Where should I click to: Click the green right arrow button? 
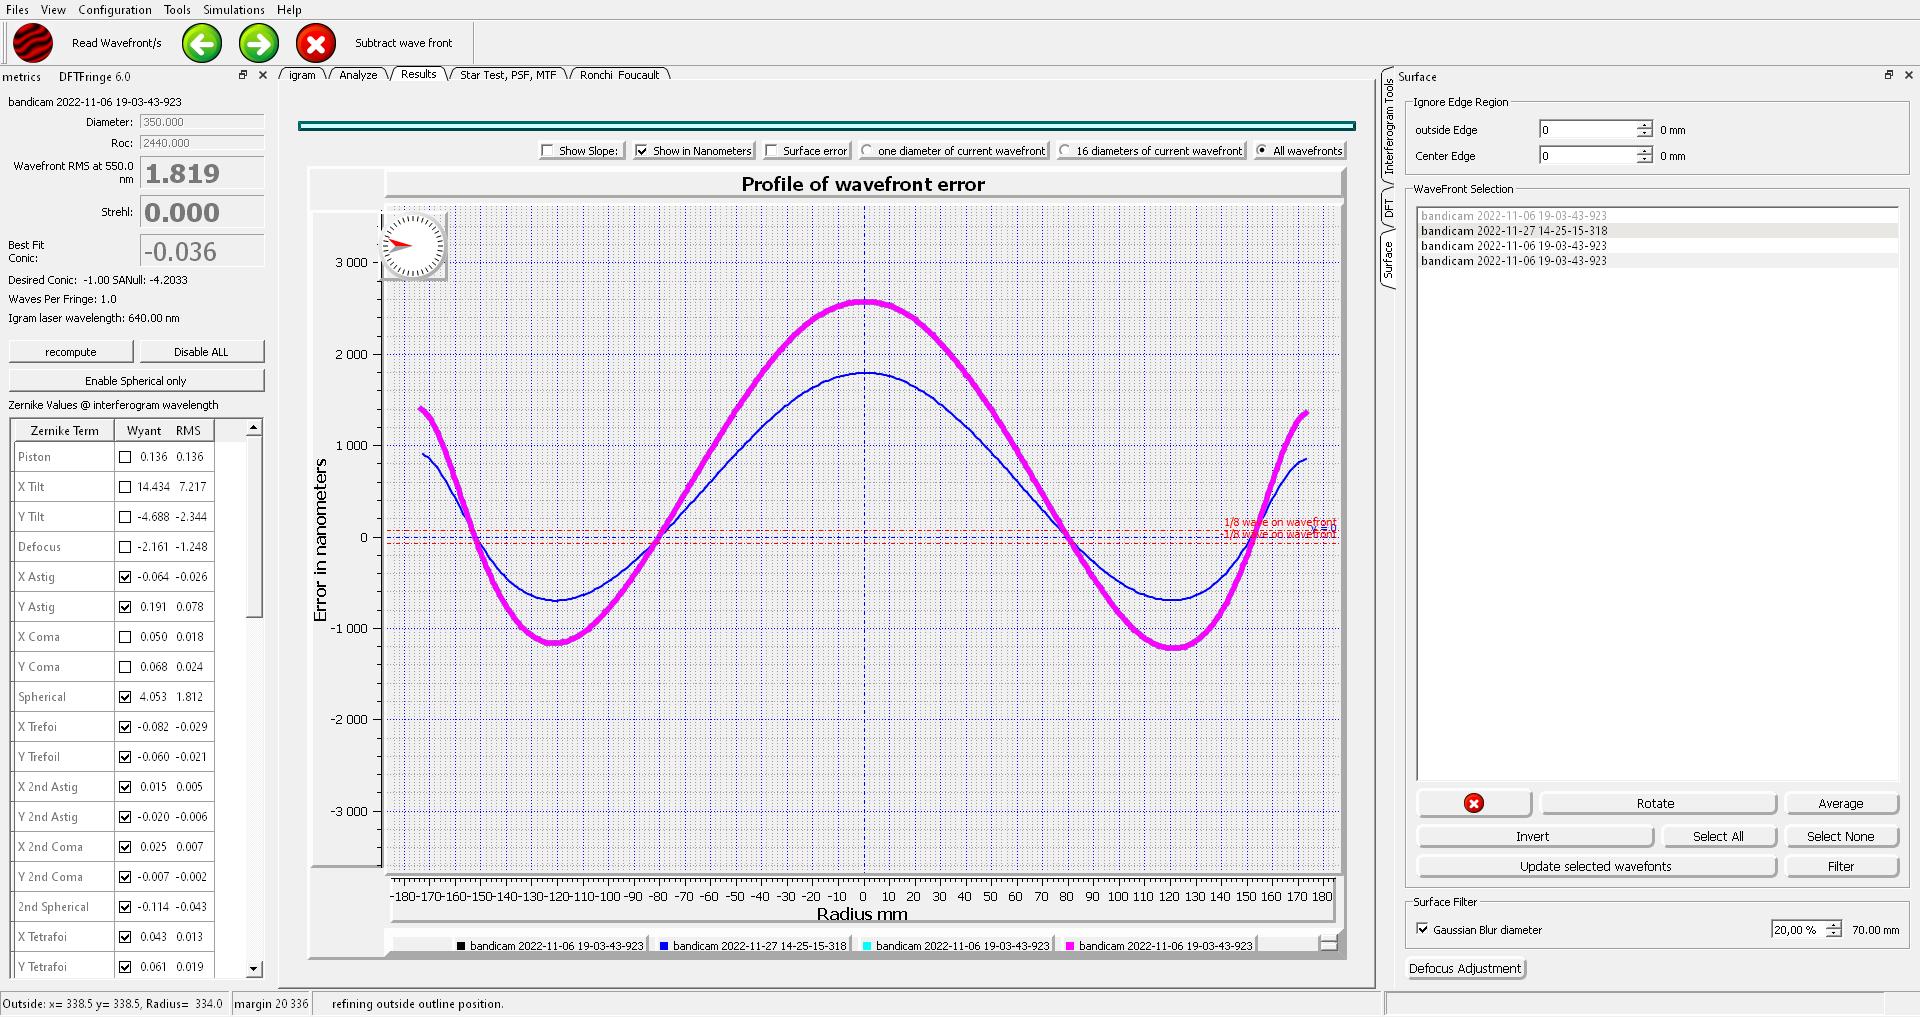(x=259, y=43)
